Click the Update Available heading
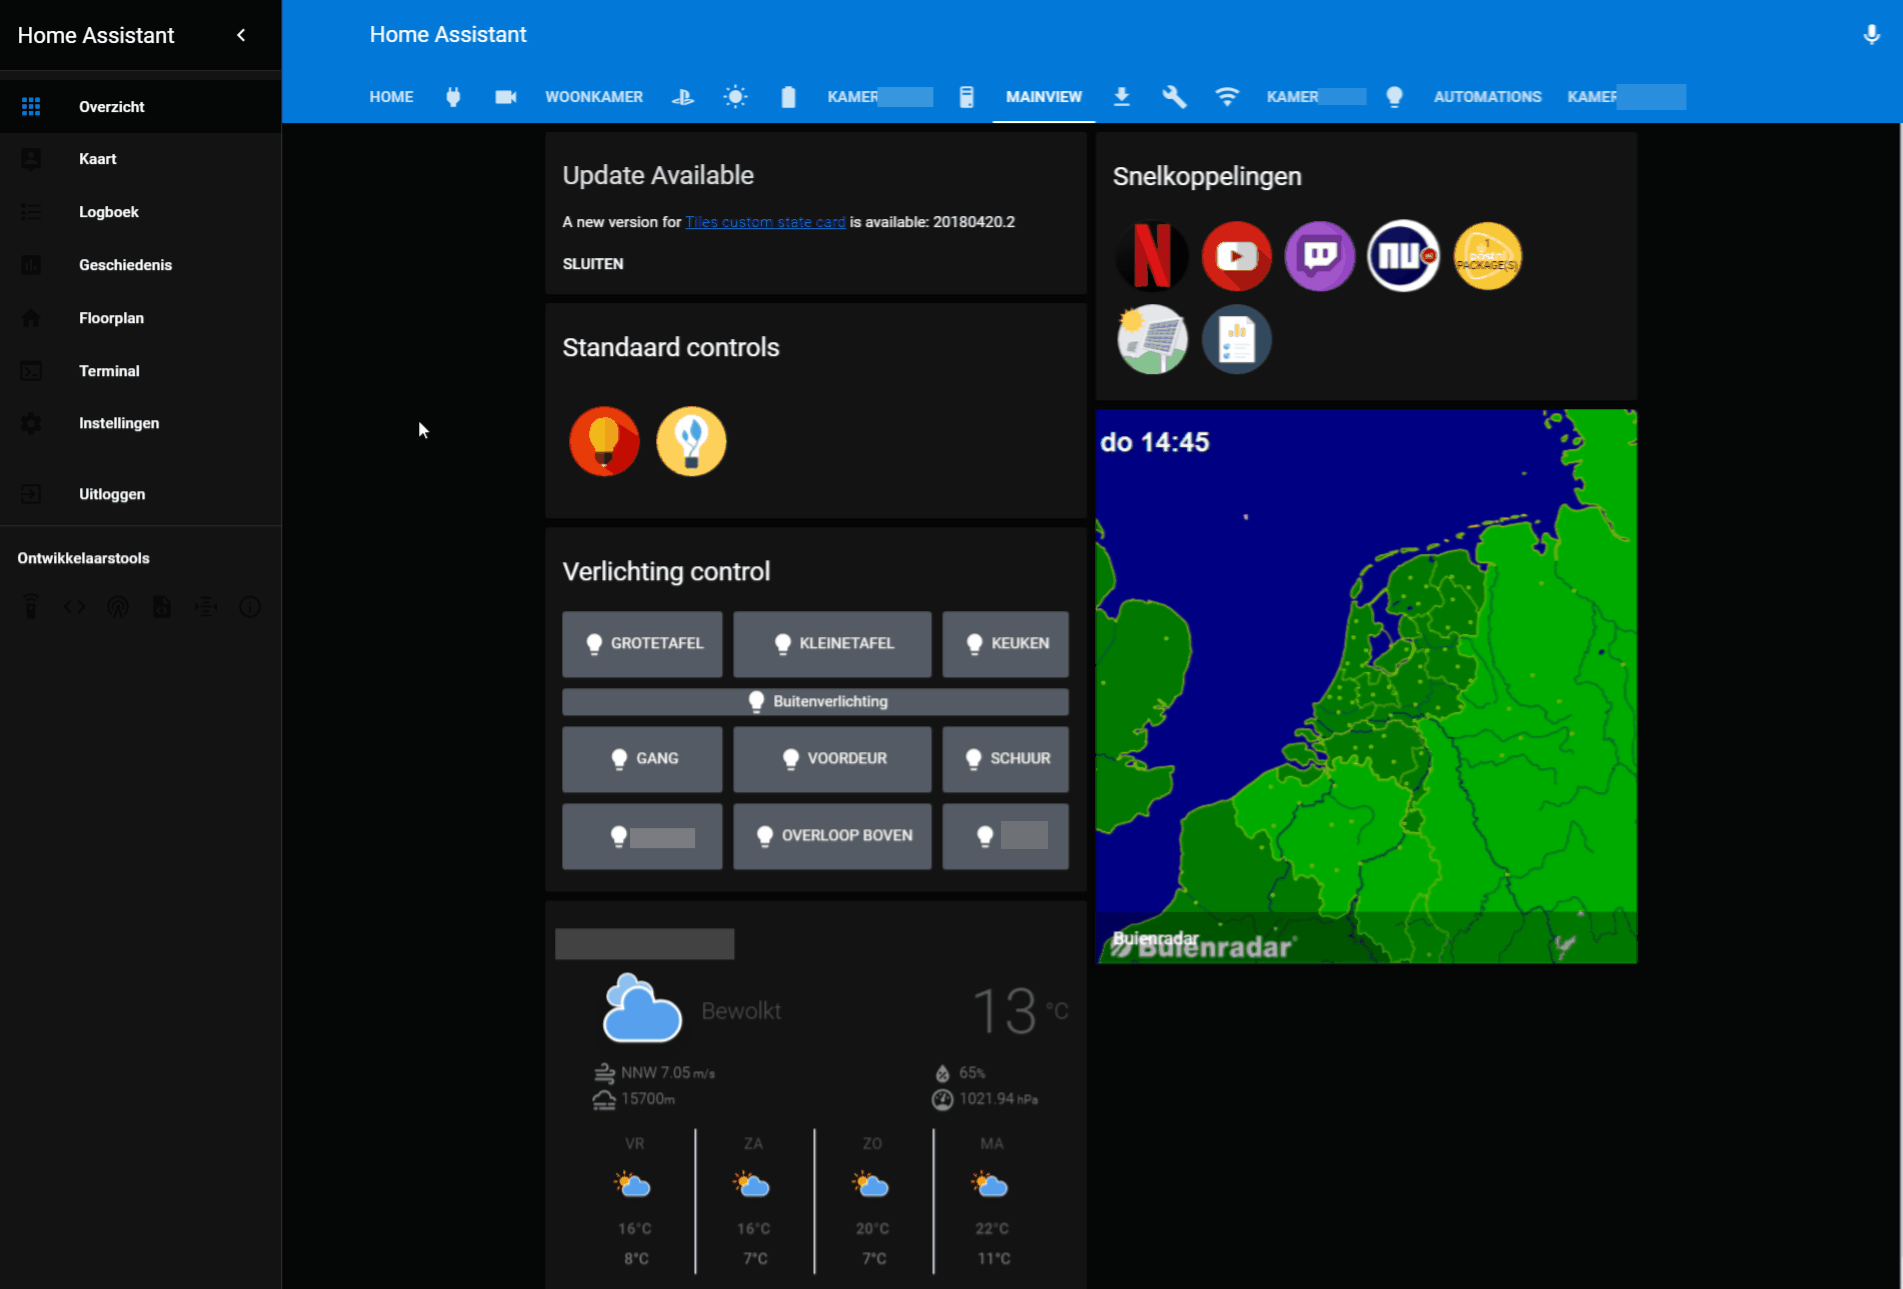Screen dimensions: 1903x1289 tap(658, 175)
